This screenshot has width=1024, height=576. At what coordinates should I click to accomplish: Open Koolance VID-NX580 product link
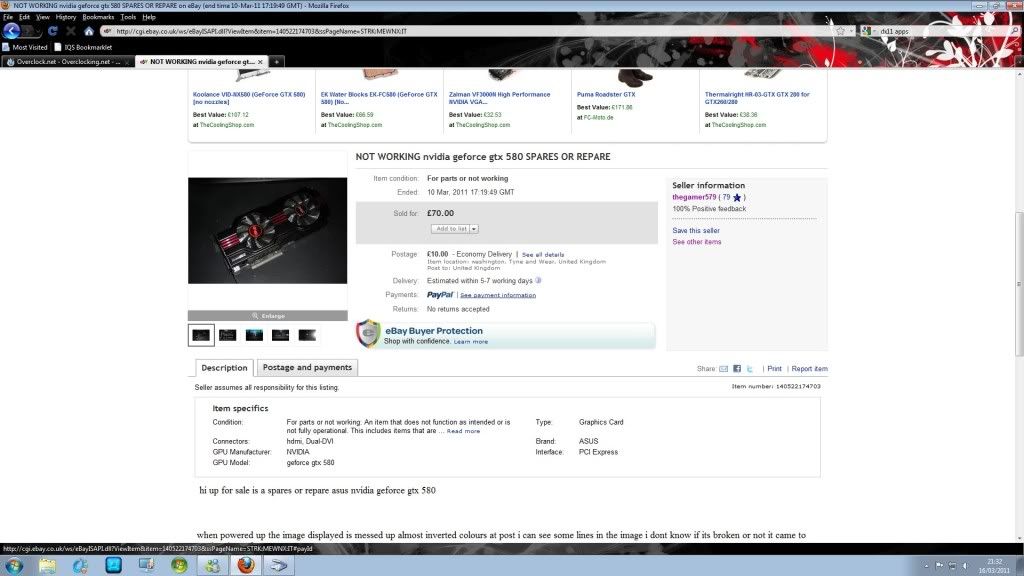[249, 98]
